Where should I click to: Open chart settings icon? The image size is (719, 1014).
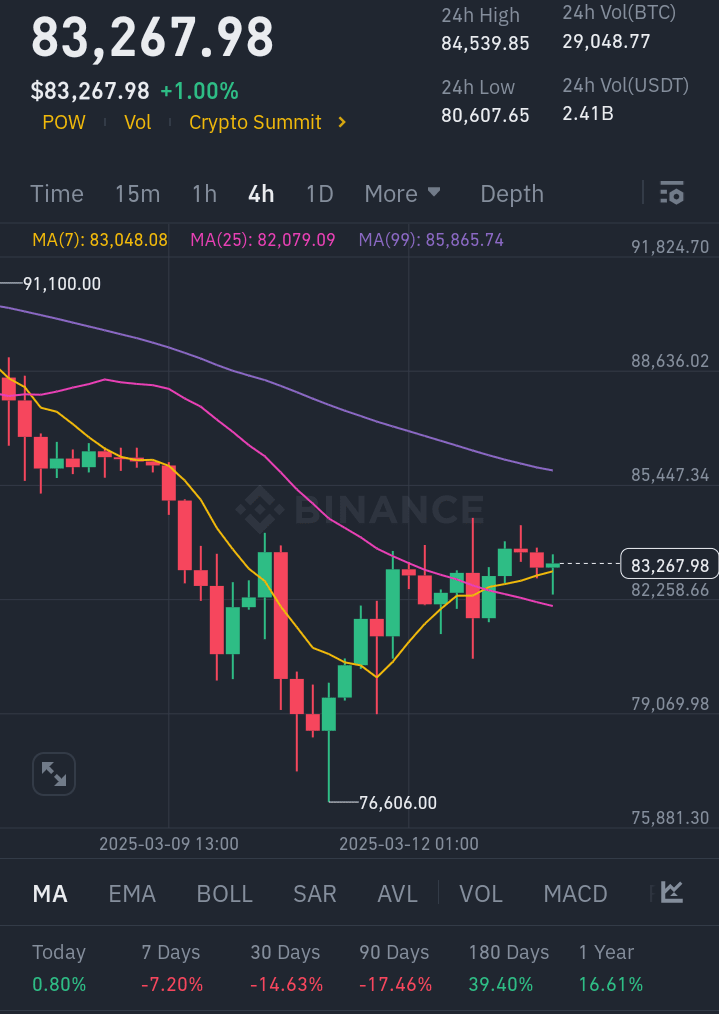point(672,193)
